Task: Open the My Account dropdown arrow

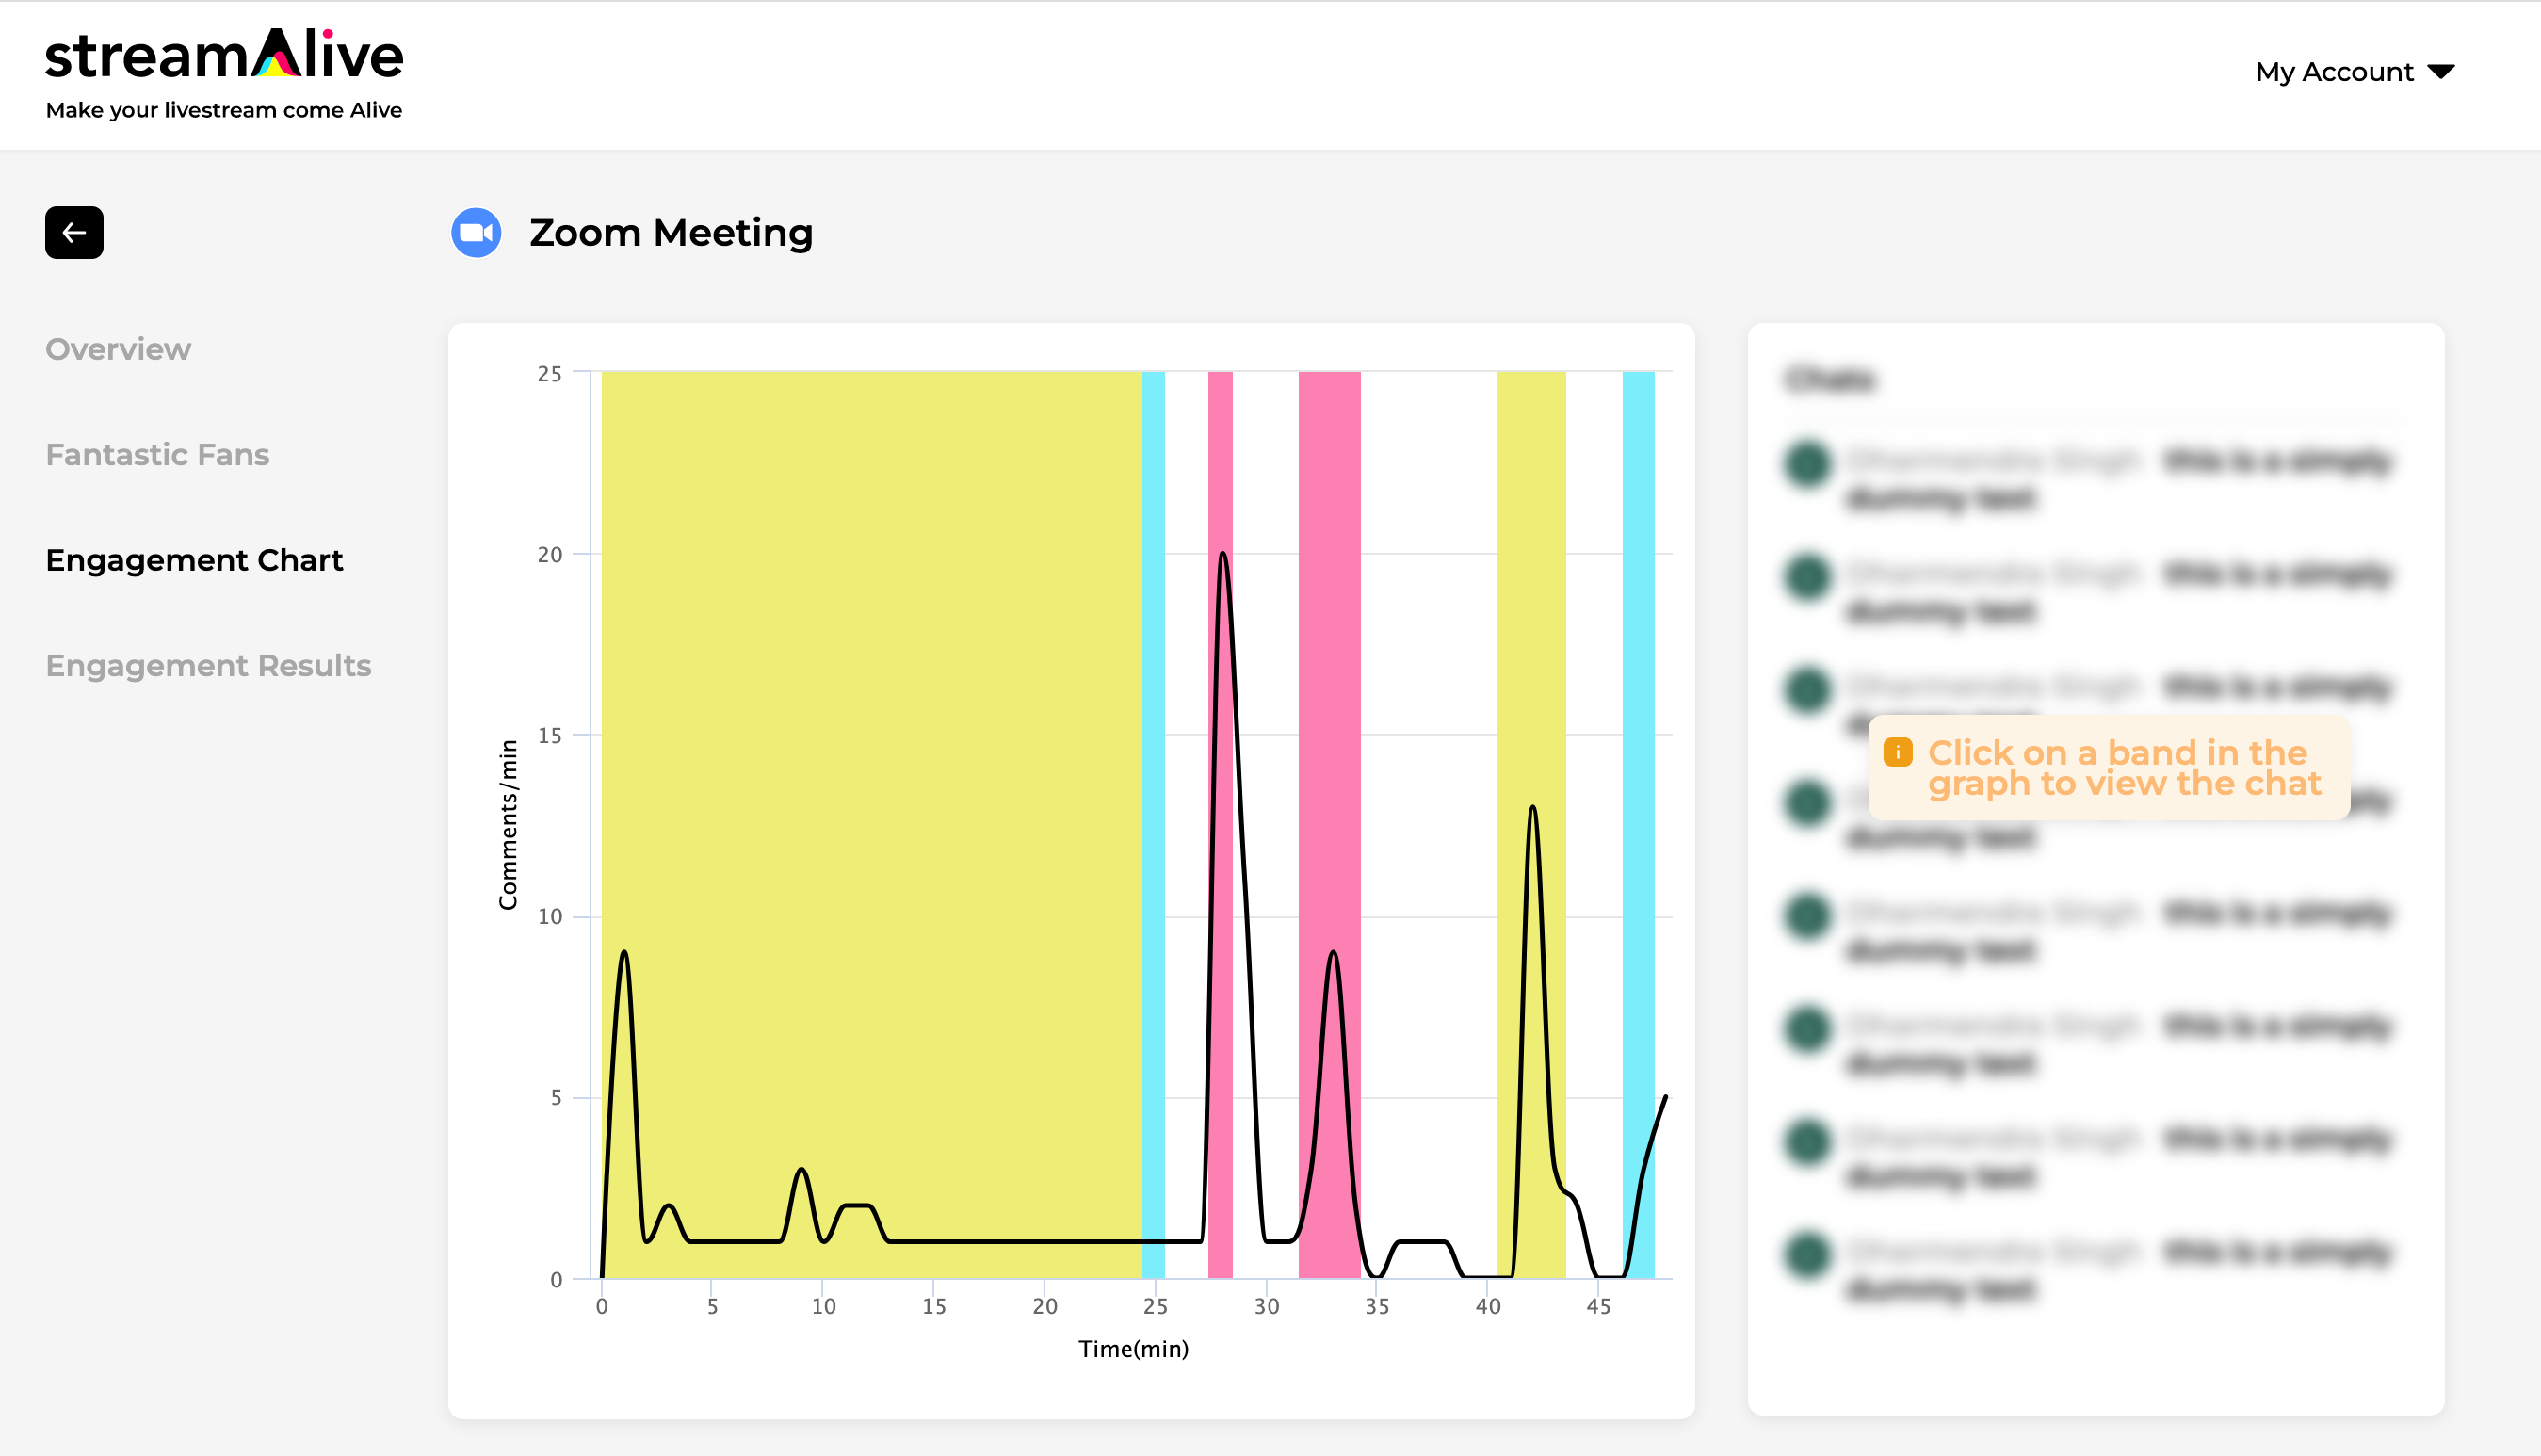Action: click(2441, 72)
